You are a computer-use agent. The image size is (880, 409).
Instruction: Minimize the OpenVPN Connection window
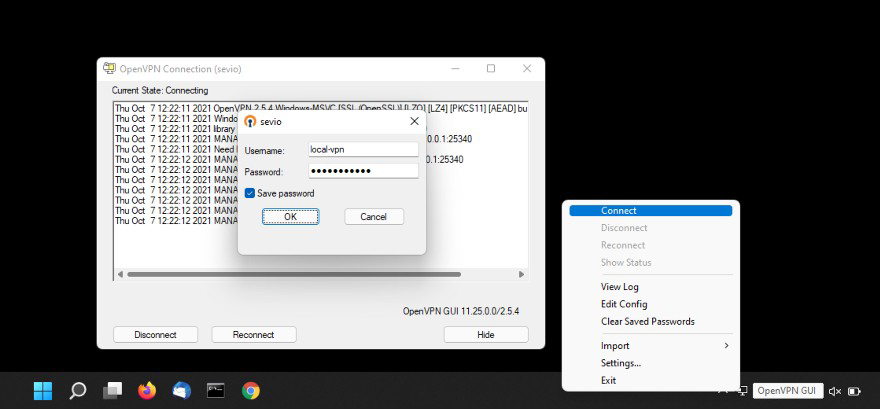[x=456, y=68]
